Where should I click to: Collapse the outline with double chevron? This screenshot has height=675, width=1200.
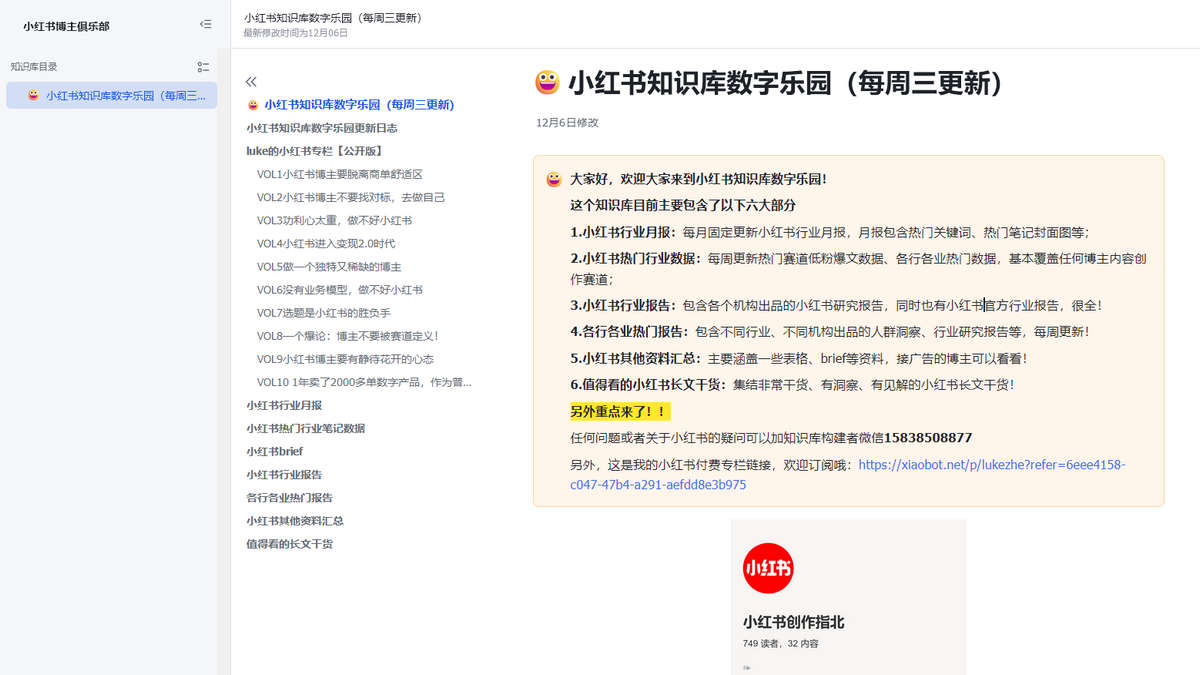coord(251,82)
